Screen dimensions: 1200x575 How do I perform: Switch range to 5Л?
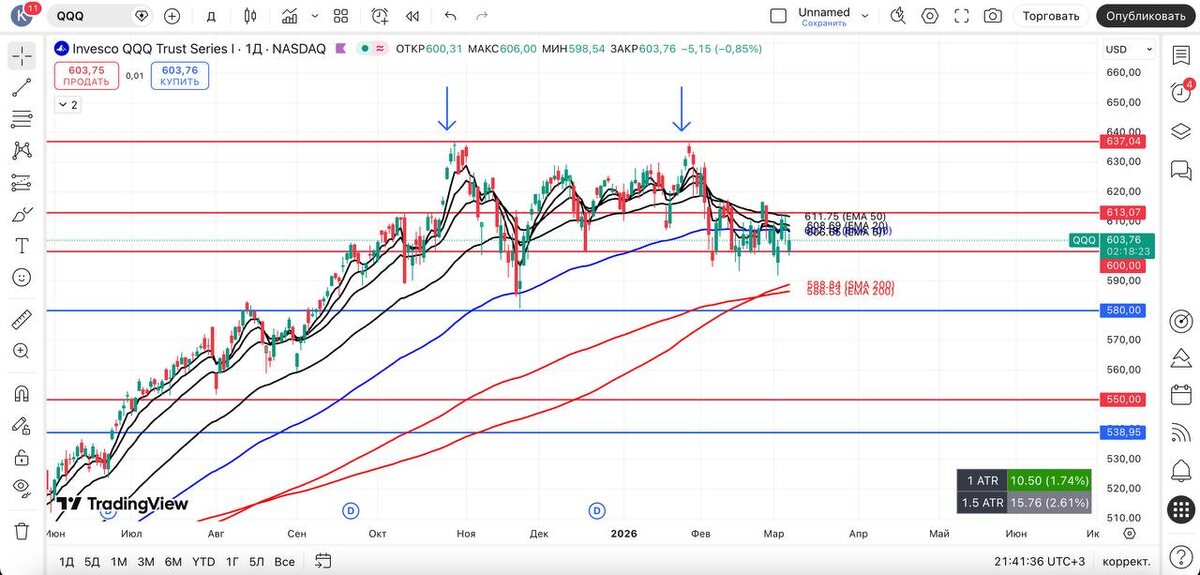(x=257, y=561)
